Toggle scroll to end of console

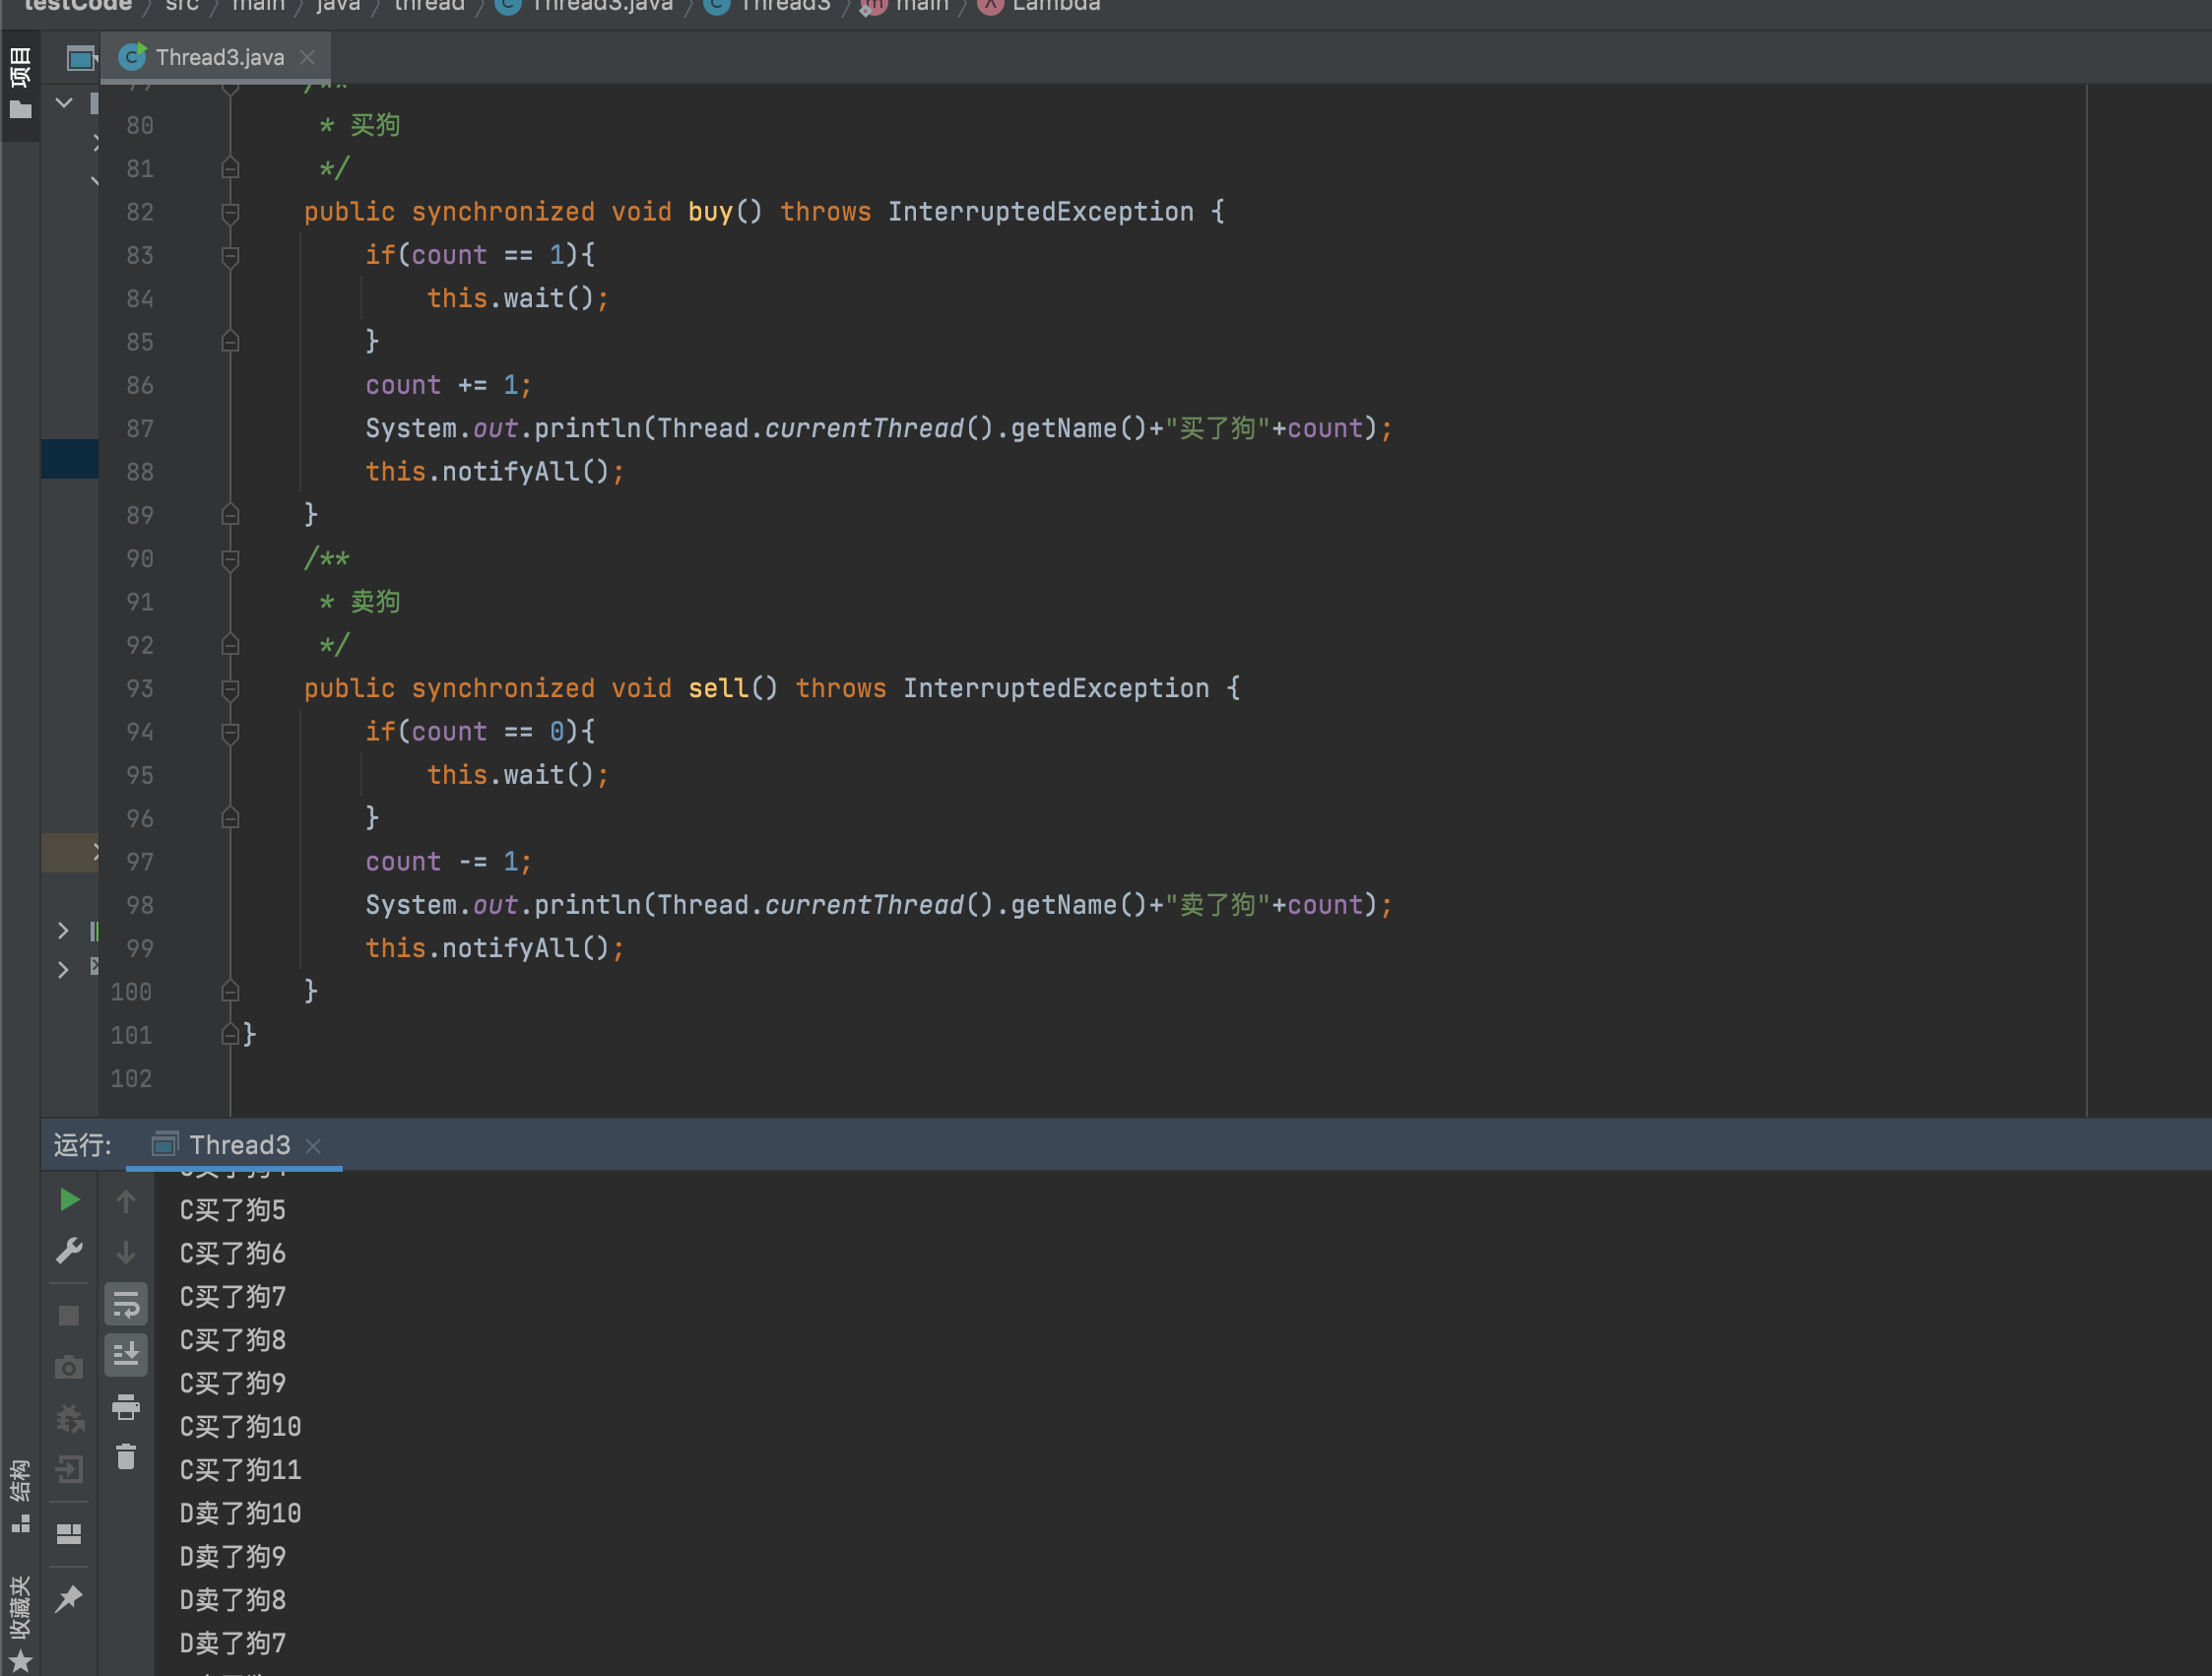[x=126, y=1355]
